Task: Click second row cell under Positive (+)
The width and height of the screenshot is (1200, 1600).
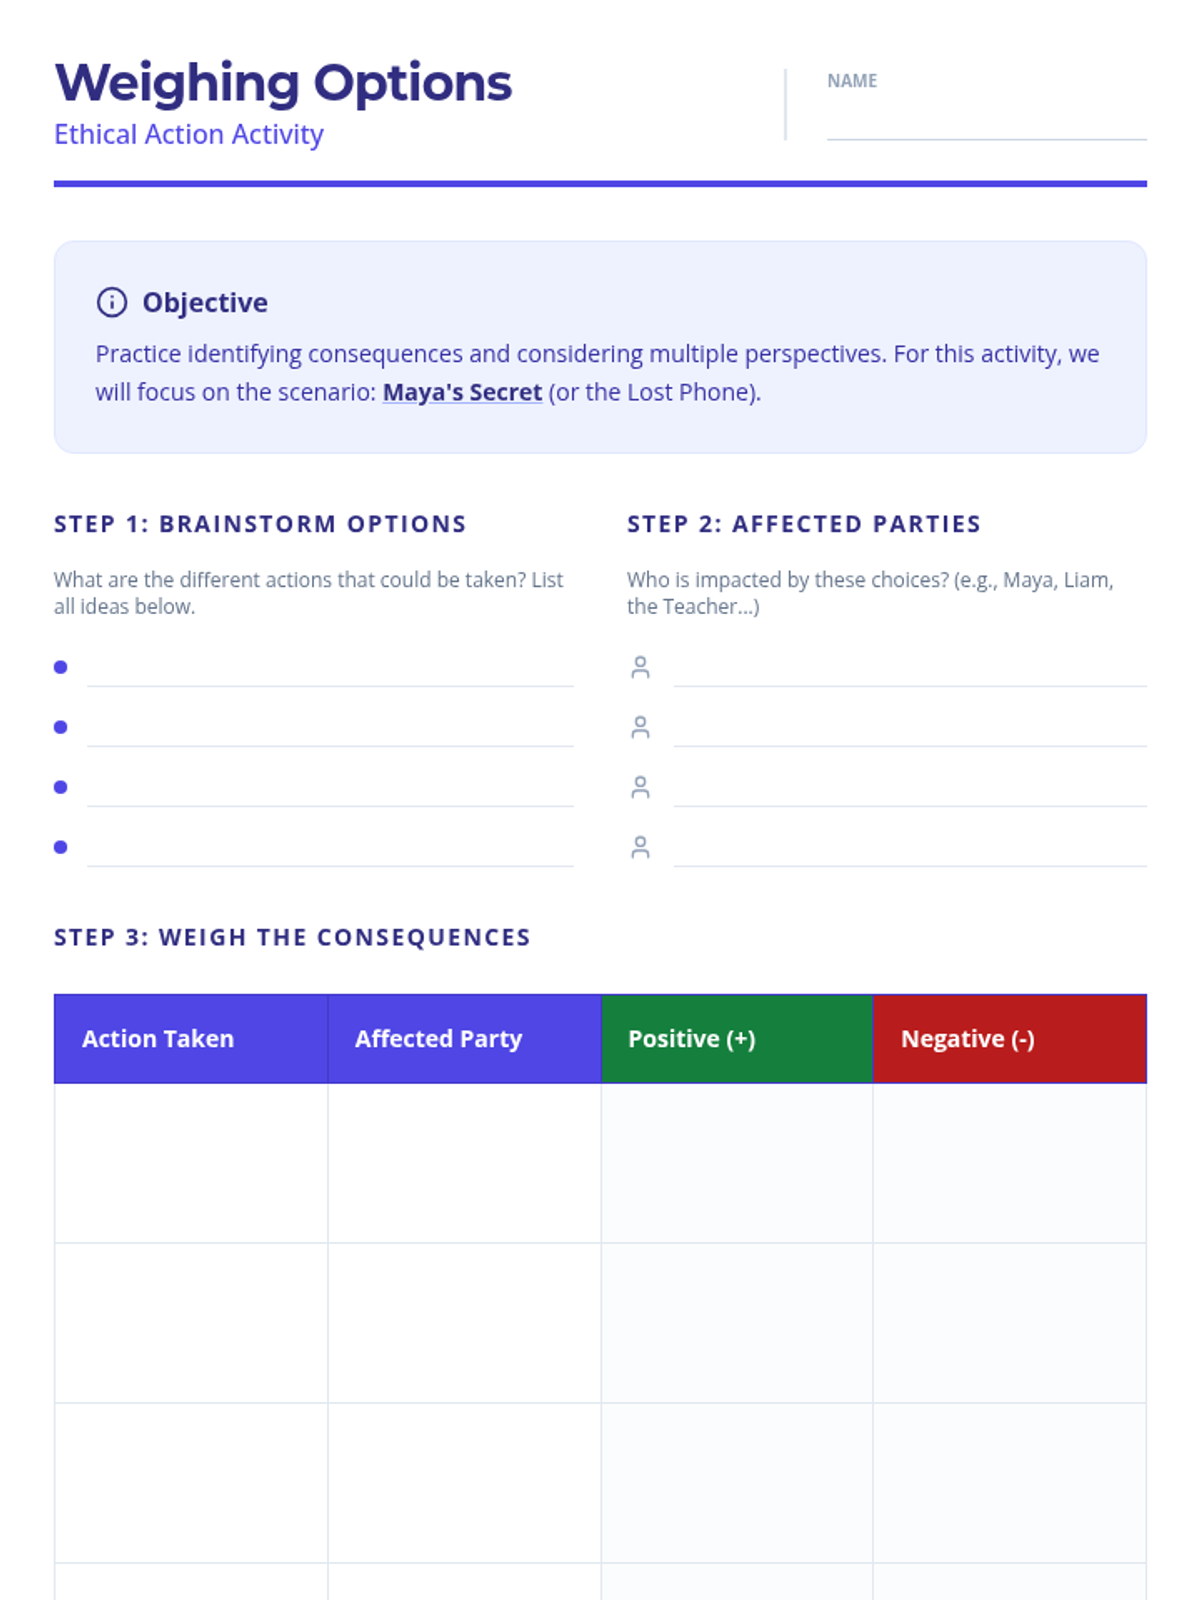Action: pos(737,1323)
